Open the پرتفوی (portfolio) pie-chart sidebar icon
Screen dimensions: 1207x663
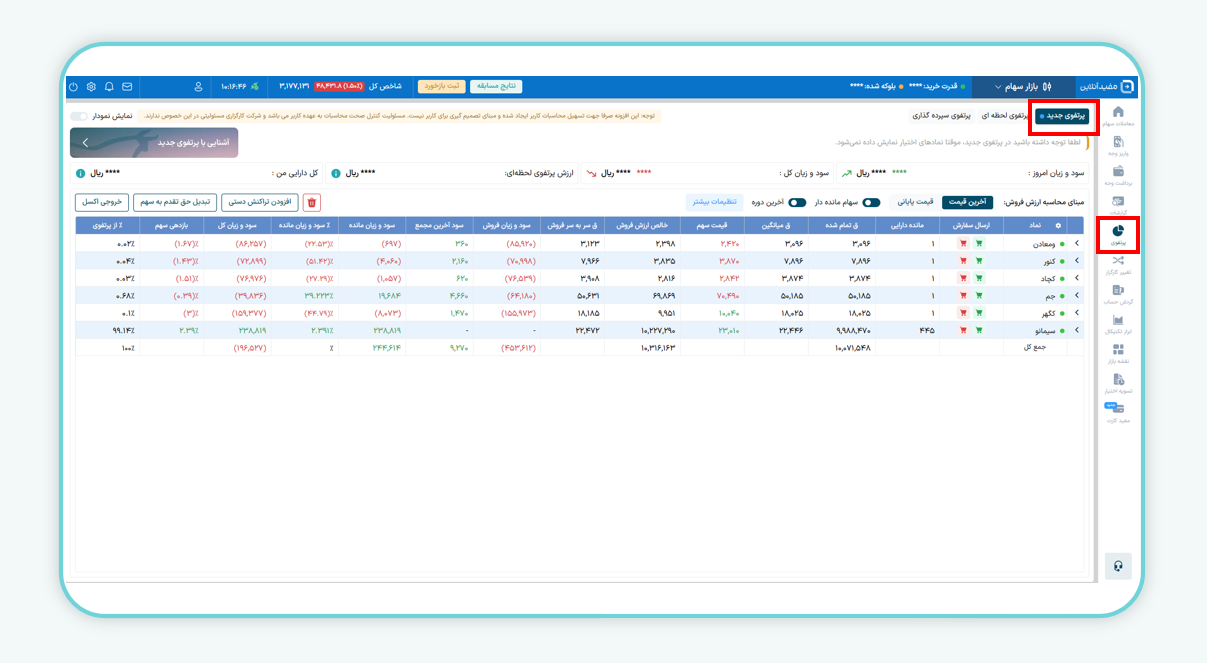pyautogui.click(x=1117, y=233)
